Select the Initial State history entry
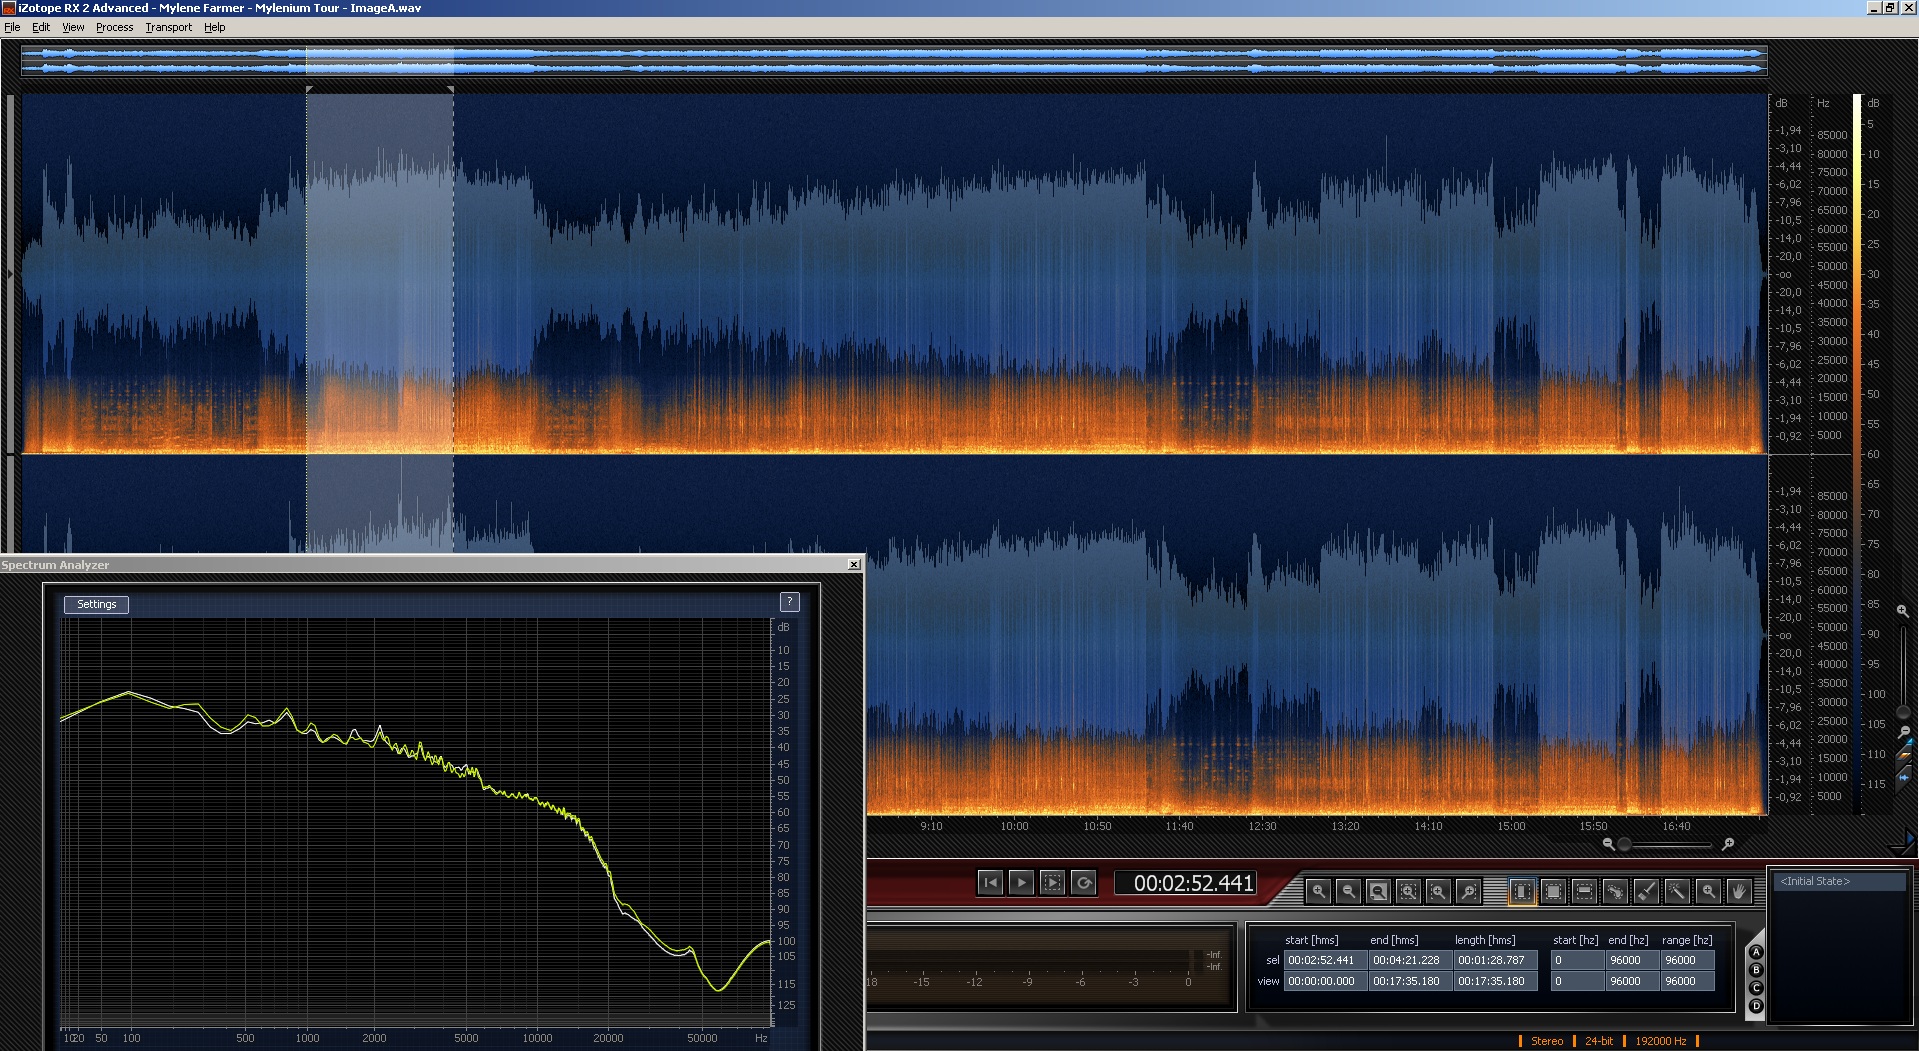The width and height of the screenshot is (1919, 1051). (x=1840, y=881)
